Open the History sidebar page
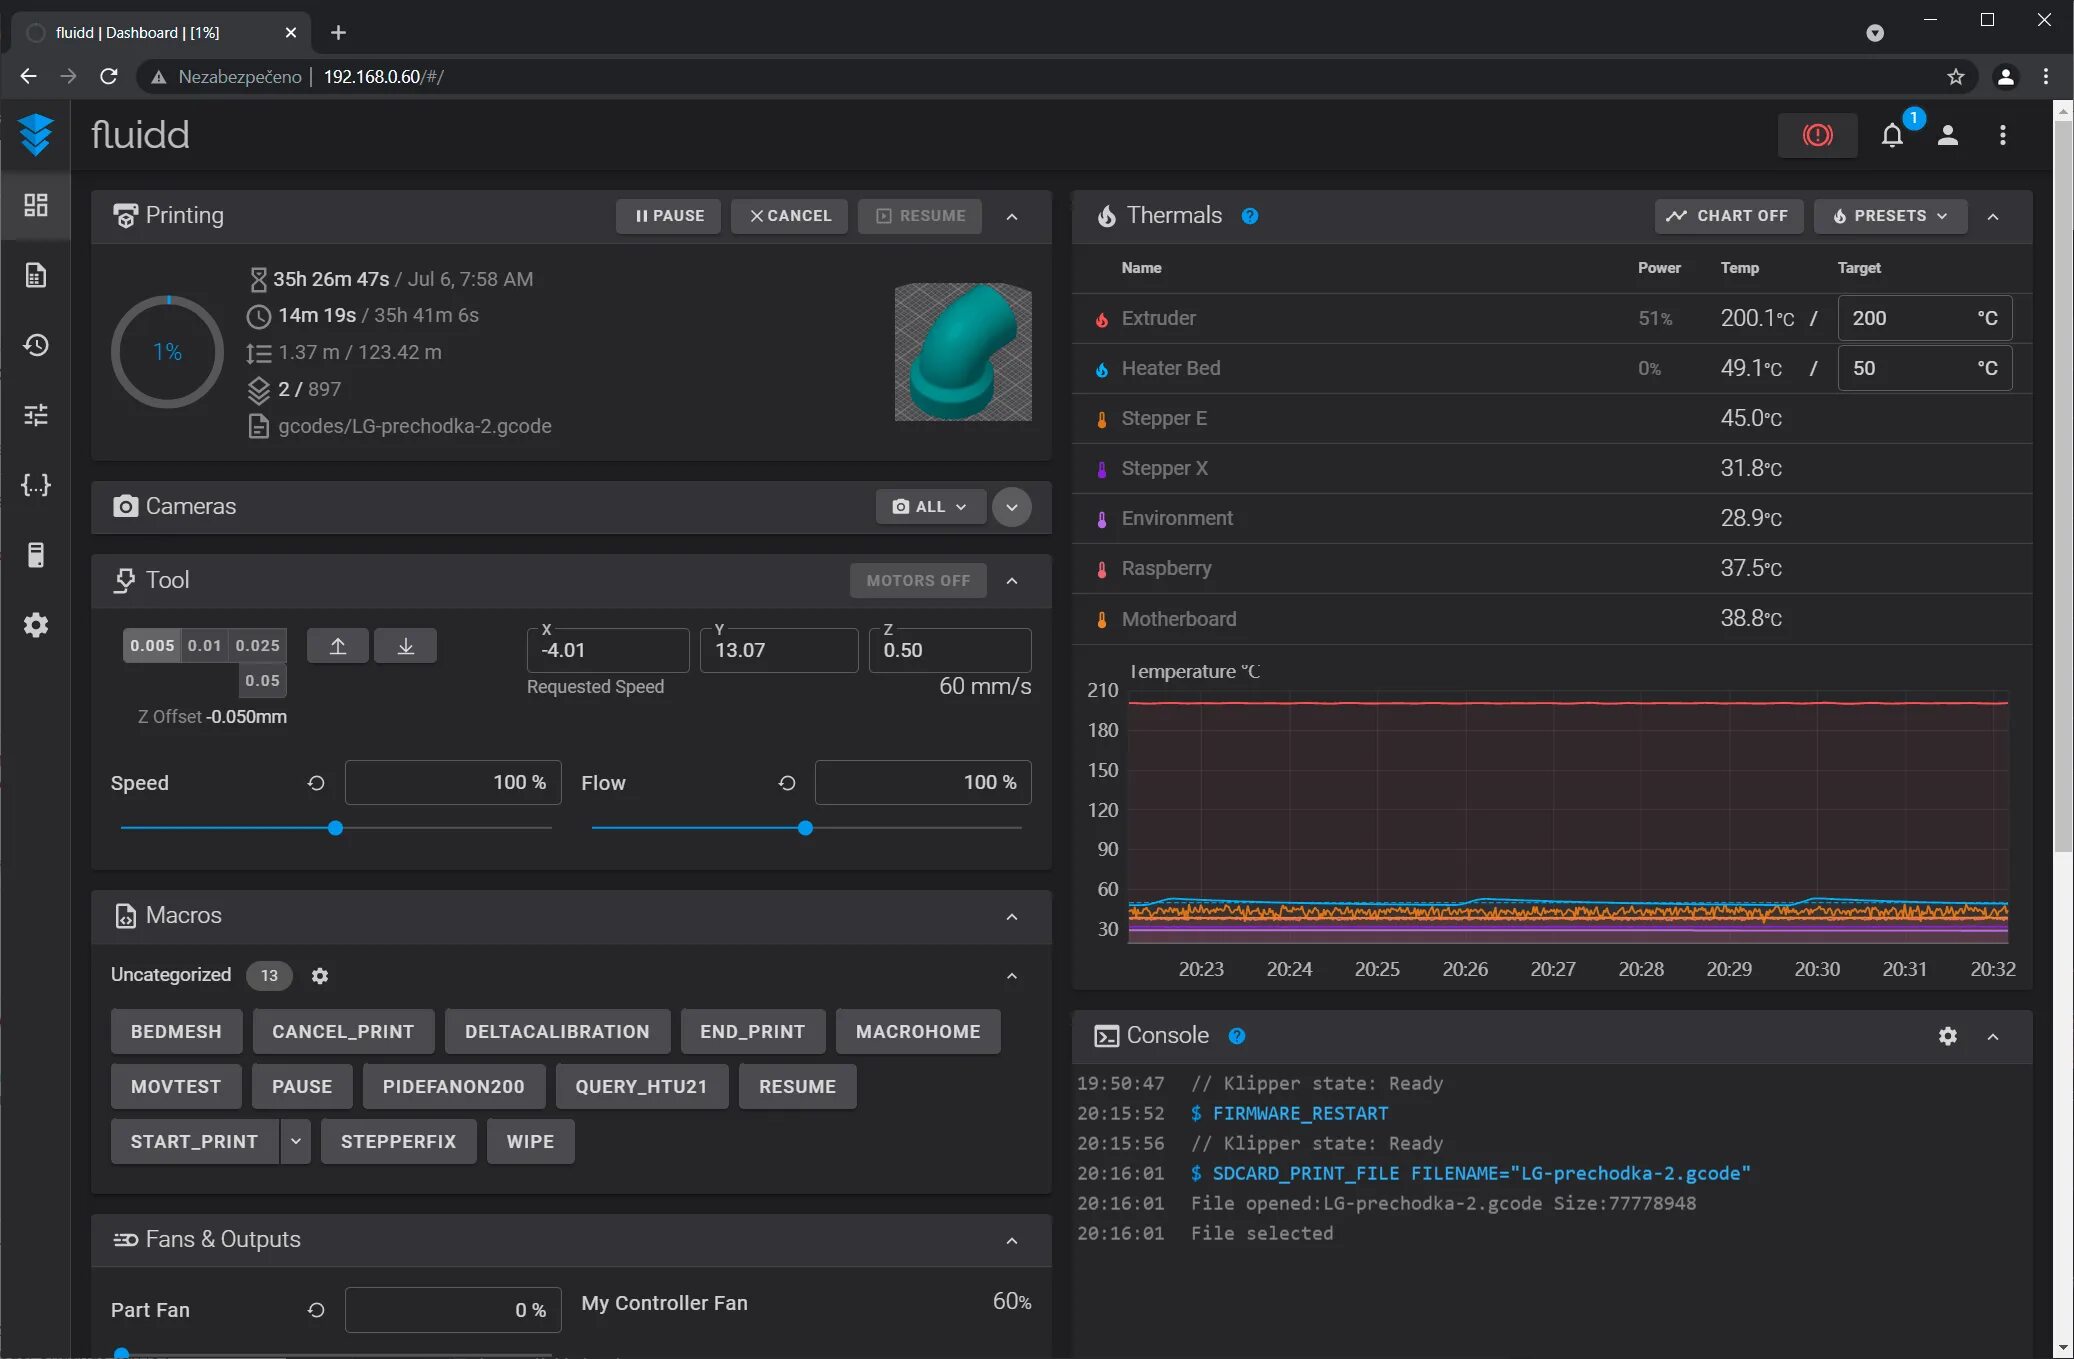Viewport: 2074px width, 1359px height. click(36, 345)
